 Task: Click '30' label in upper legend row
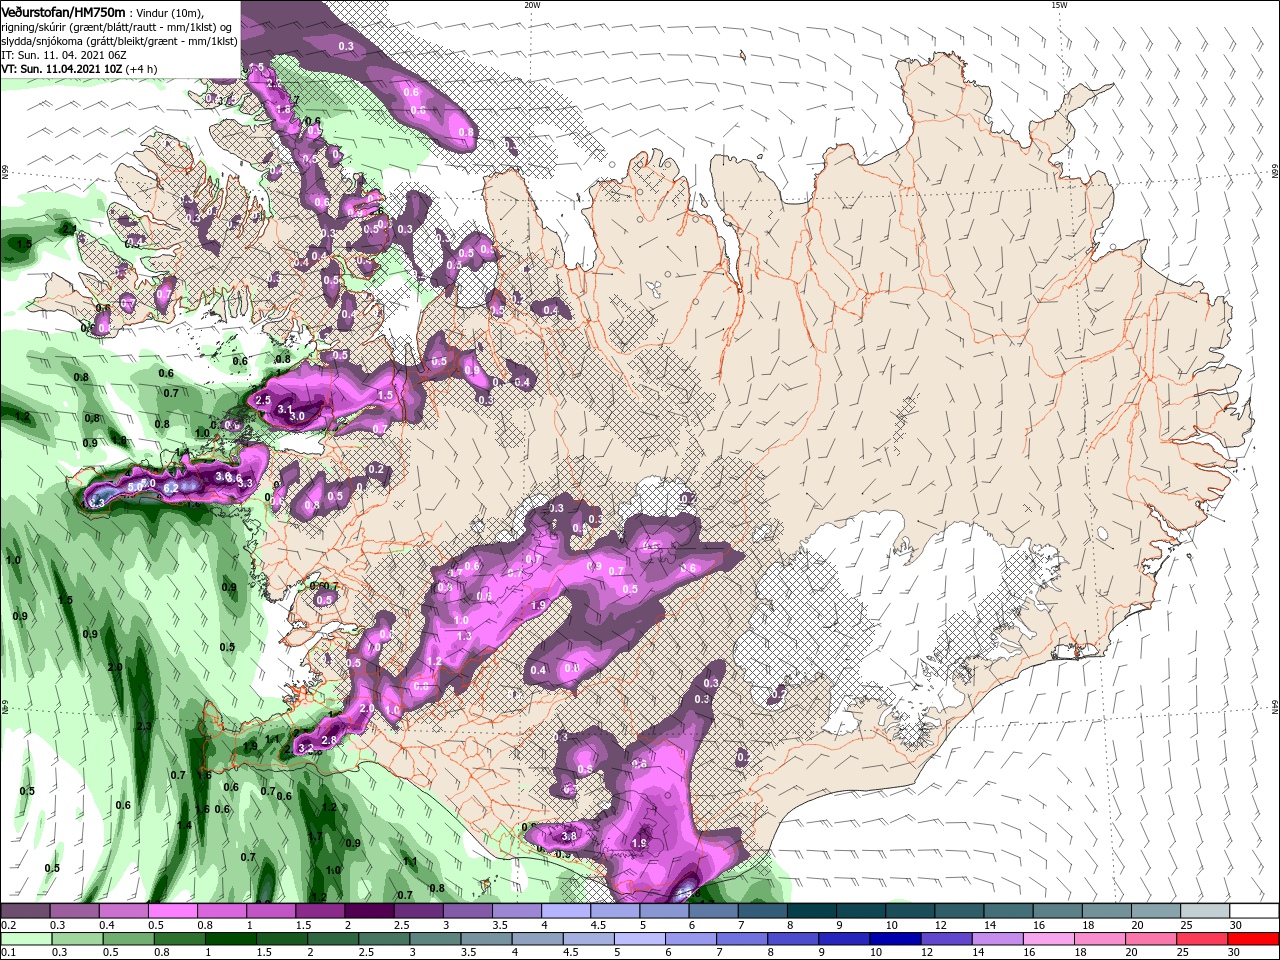click(x=1237, y=925)
